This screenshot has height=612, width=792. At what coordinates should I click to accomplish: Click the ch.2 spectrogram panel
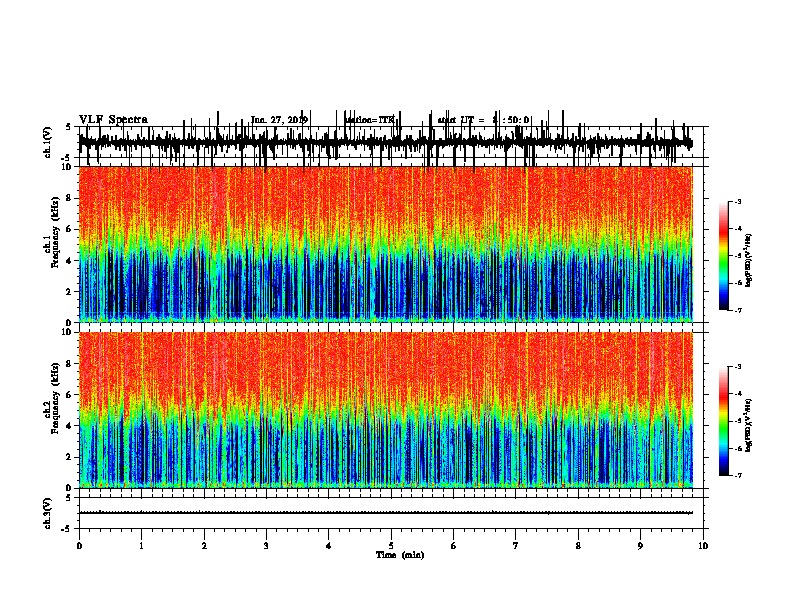coord(386,410)
